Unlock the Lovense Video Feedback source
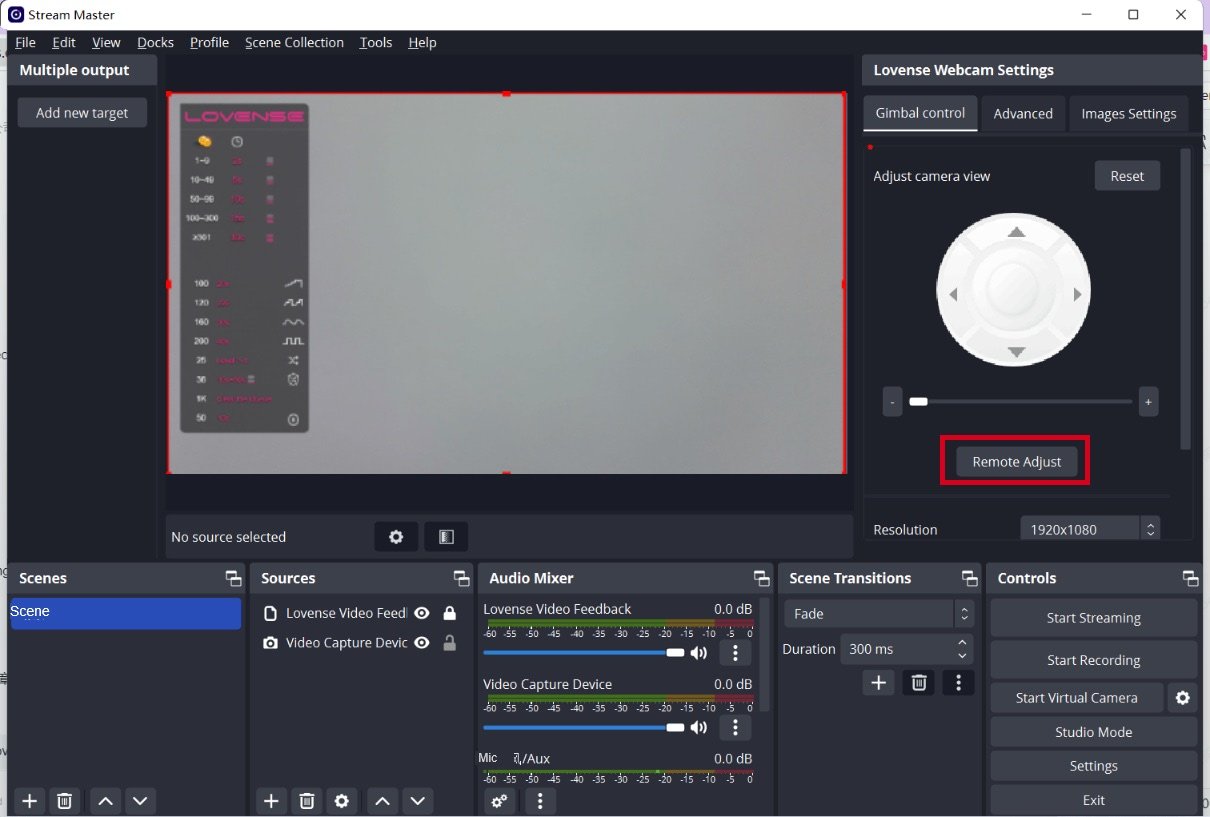 [450, 613]
